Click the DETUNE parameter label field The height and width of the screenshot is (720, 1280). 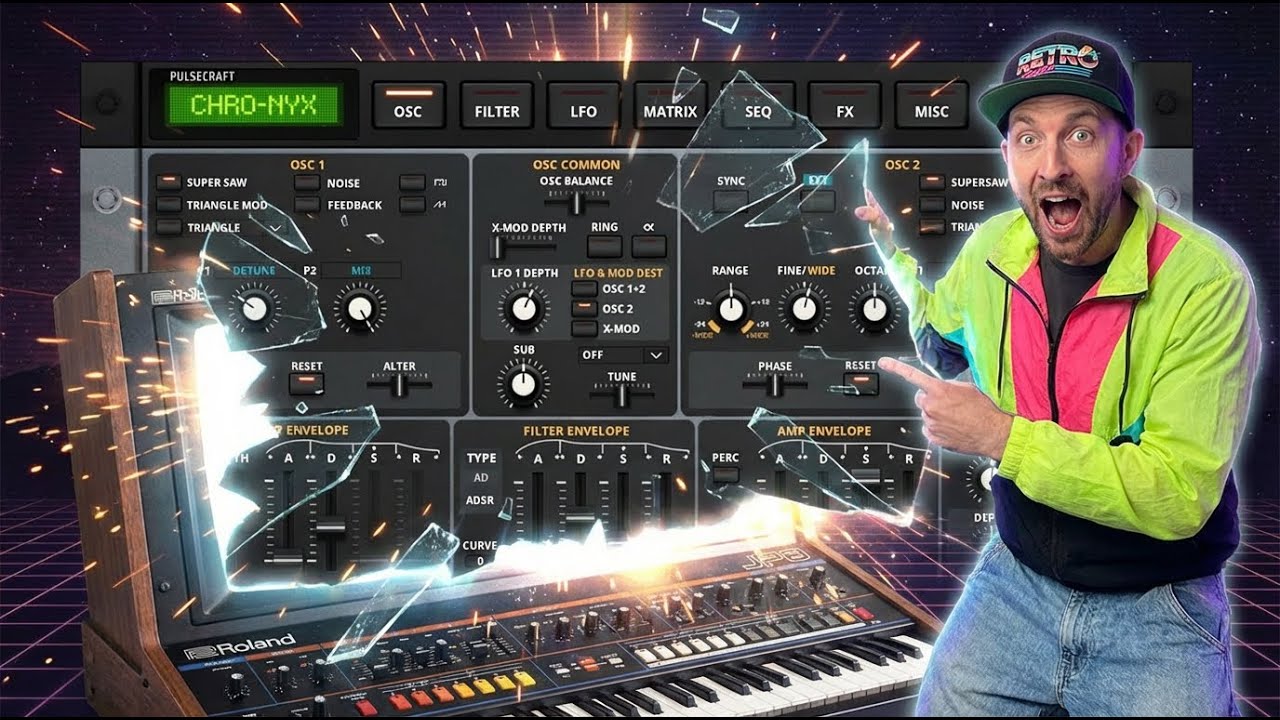pos(253,270)
